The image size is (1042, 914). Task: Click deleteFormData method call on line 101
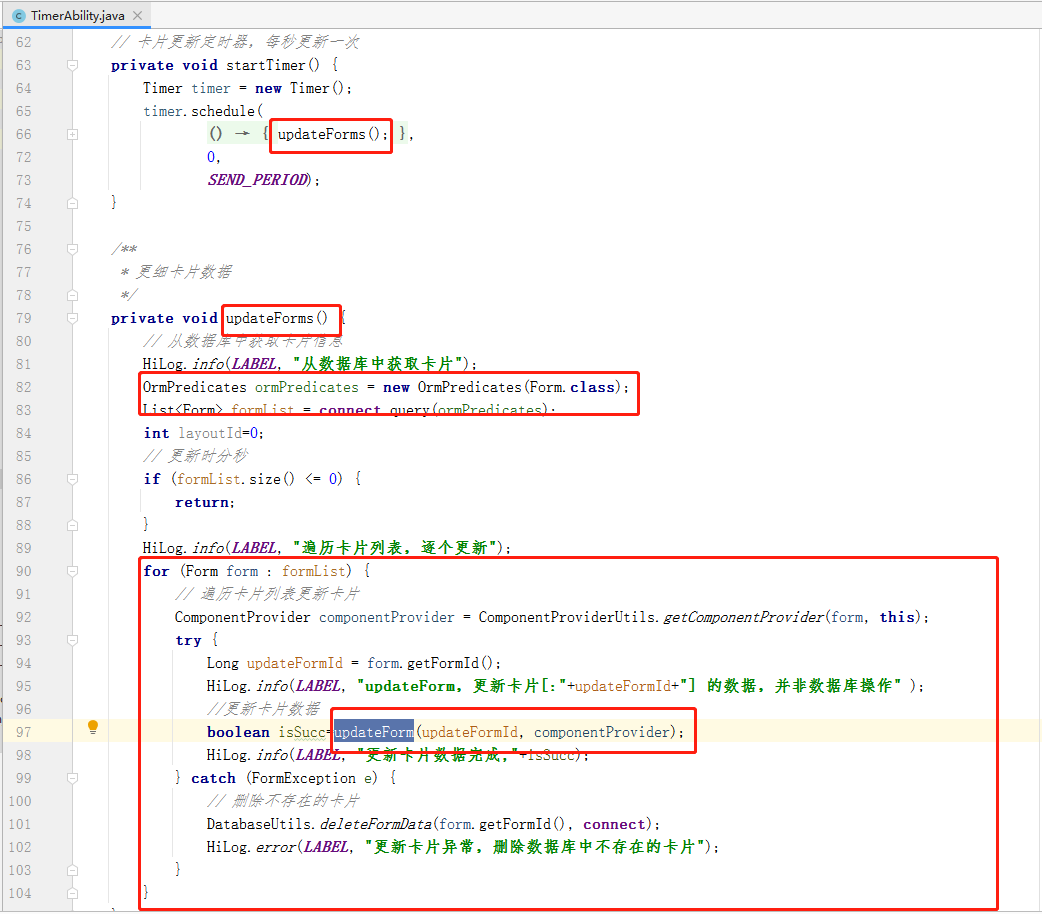pos(375,824)
